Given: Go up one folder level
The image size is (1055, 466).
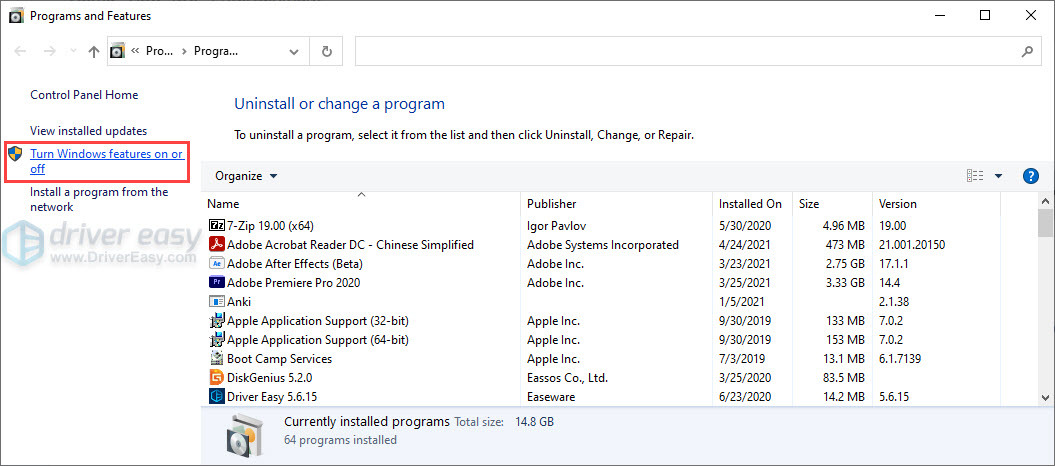Looking at the screenshot, I should [x=94, y=51].
